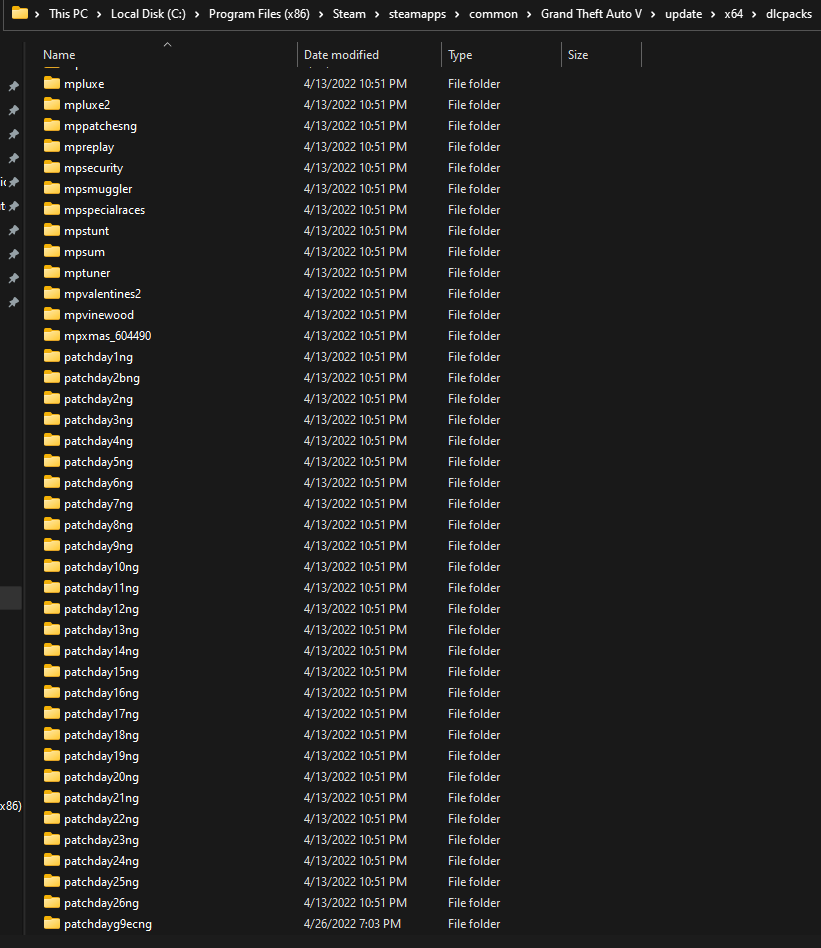This screenshot has height=948, width=821.
Task: Select the patchday6ng folder name
Action: coord(99,483)
